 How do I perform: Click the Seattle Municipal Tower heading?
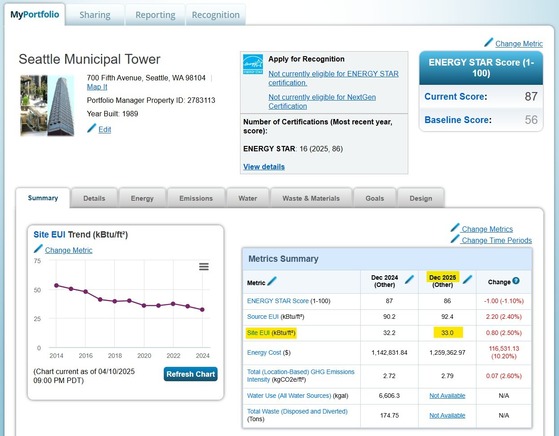[89, 59]
